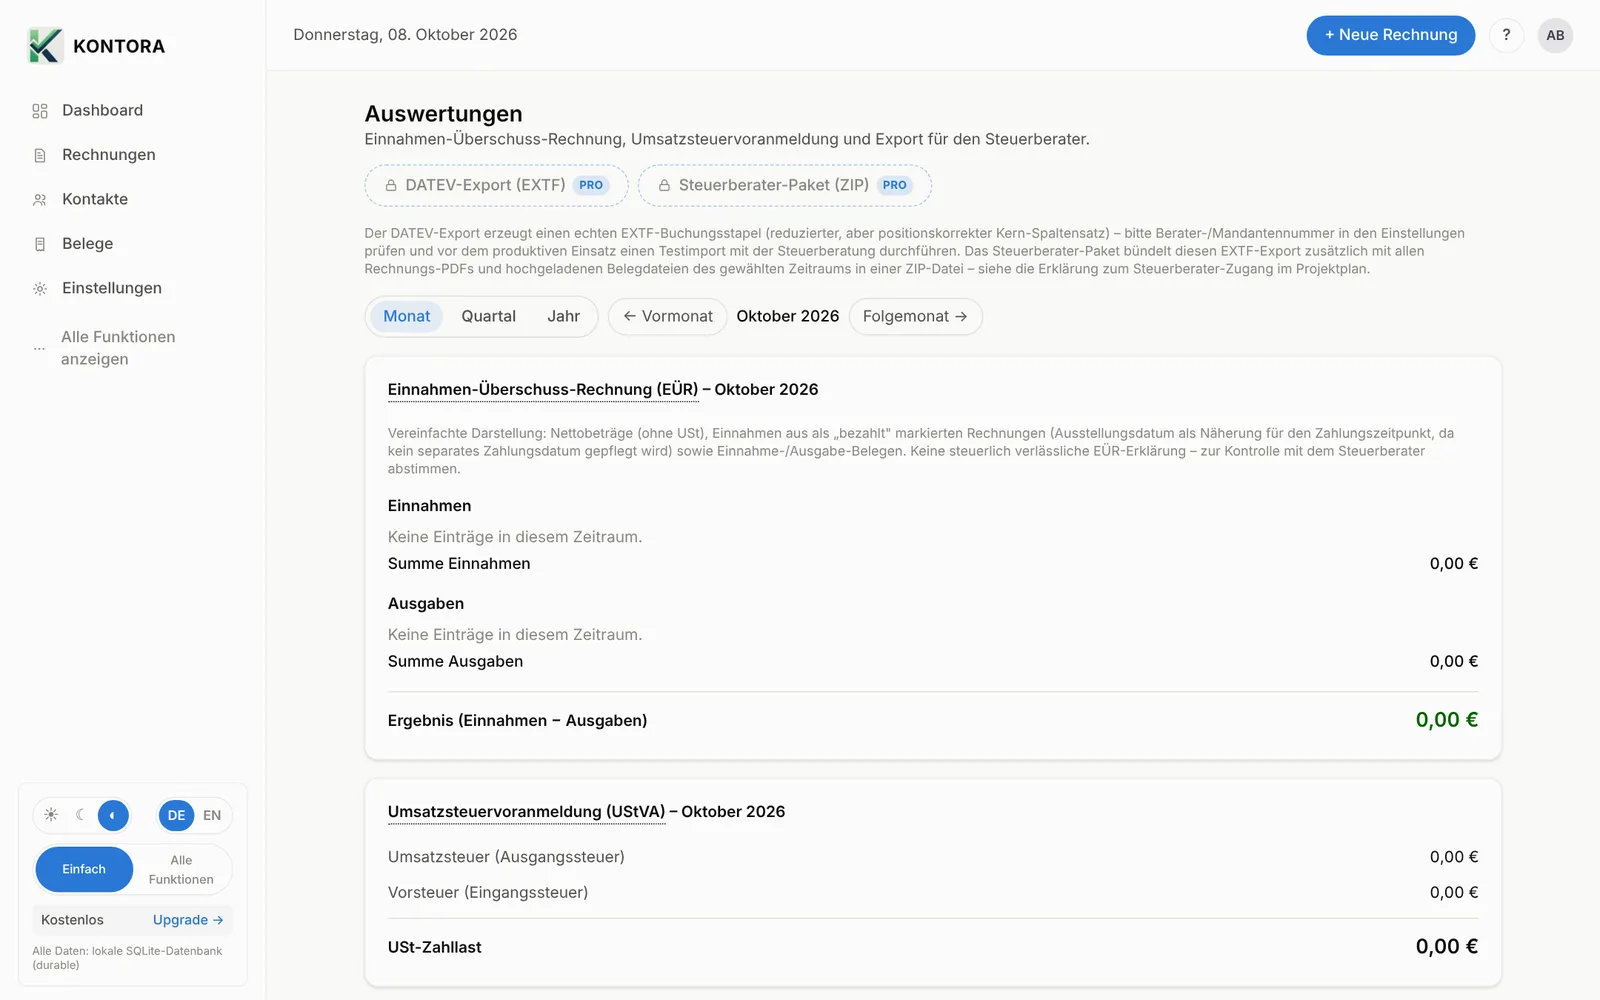Click the Dashboard grid icon in sidebar
The height and width of the screenshot is (1000, 1600).
pos(40,111)
